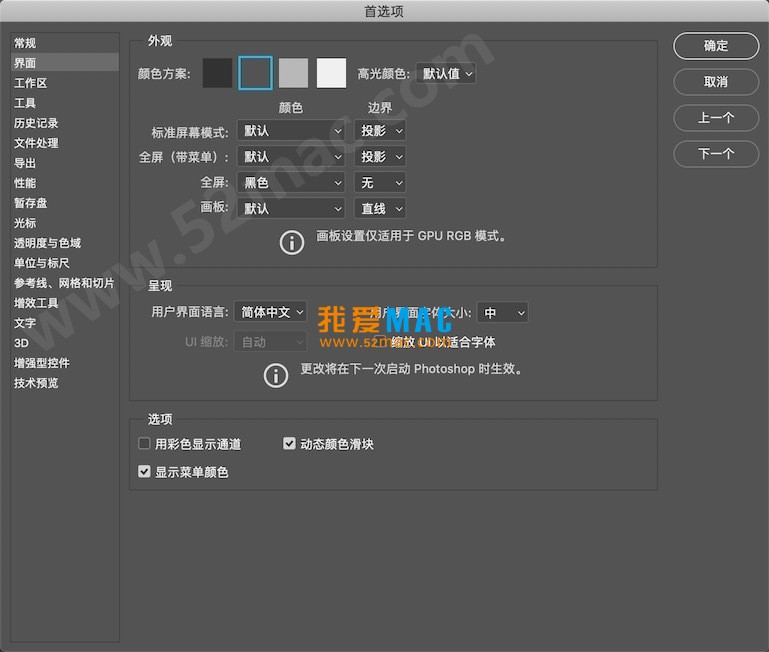Open the 常规 preferences category
This screenshot has height=652, width=769.
click(65, 43)
